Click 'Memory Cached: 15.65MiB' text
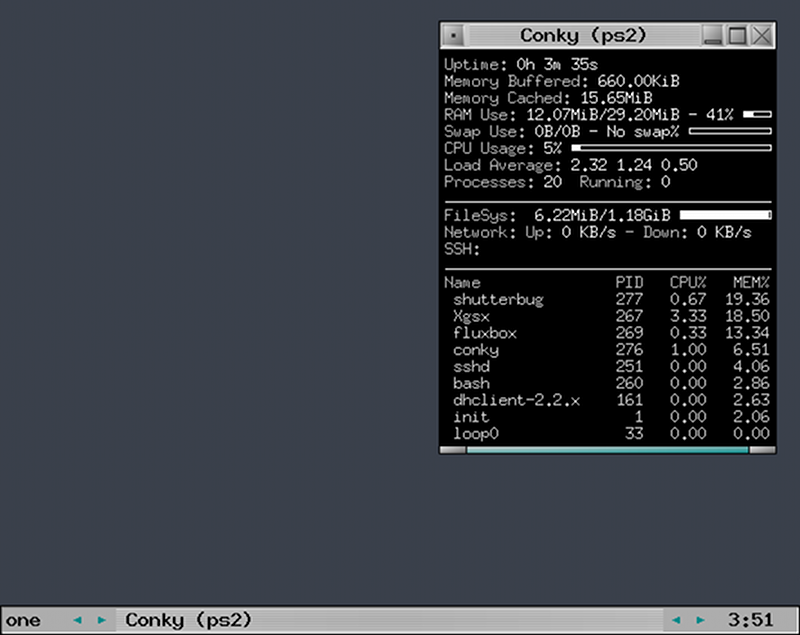This screenshot has height=635, width=800. 548,98
